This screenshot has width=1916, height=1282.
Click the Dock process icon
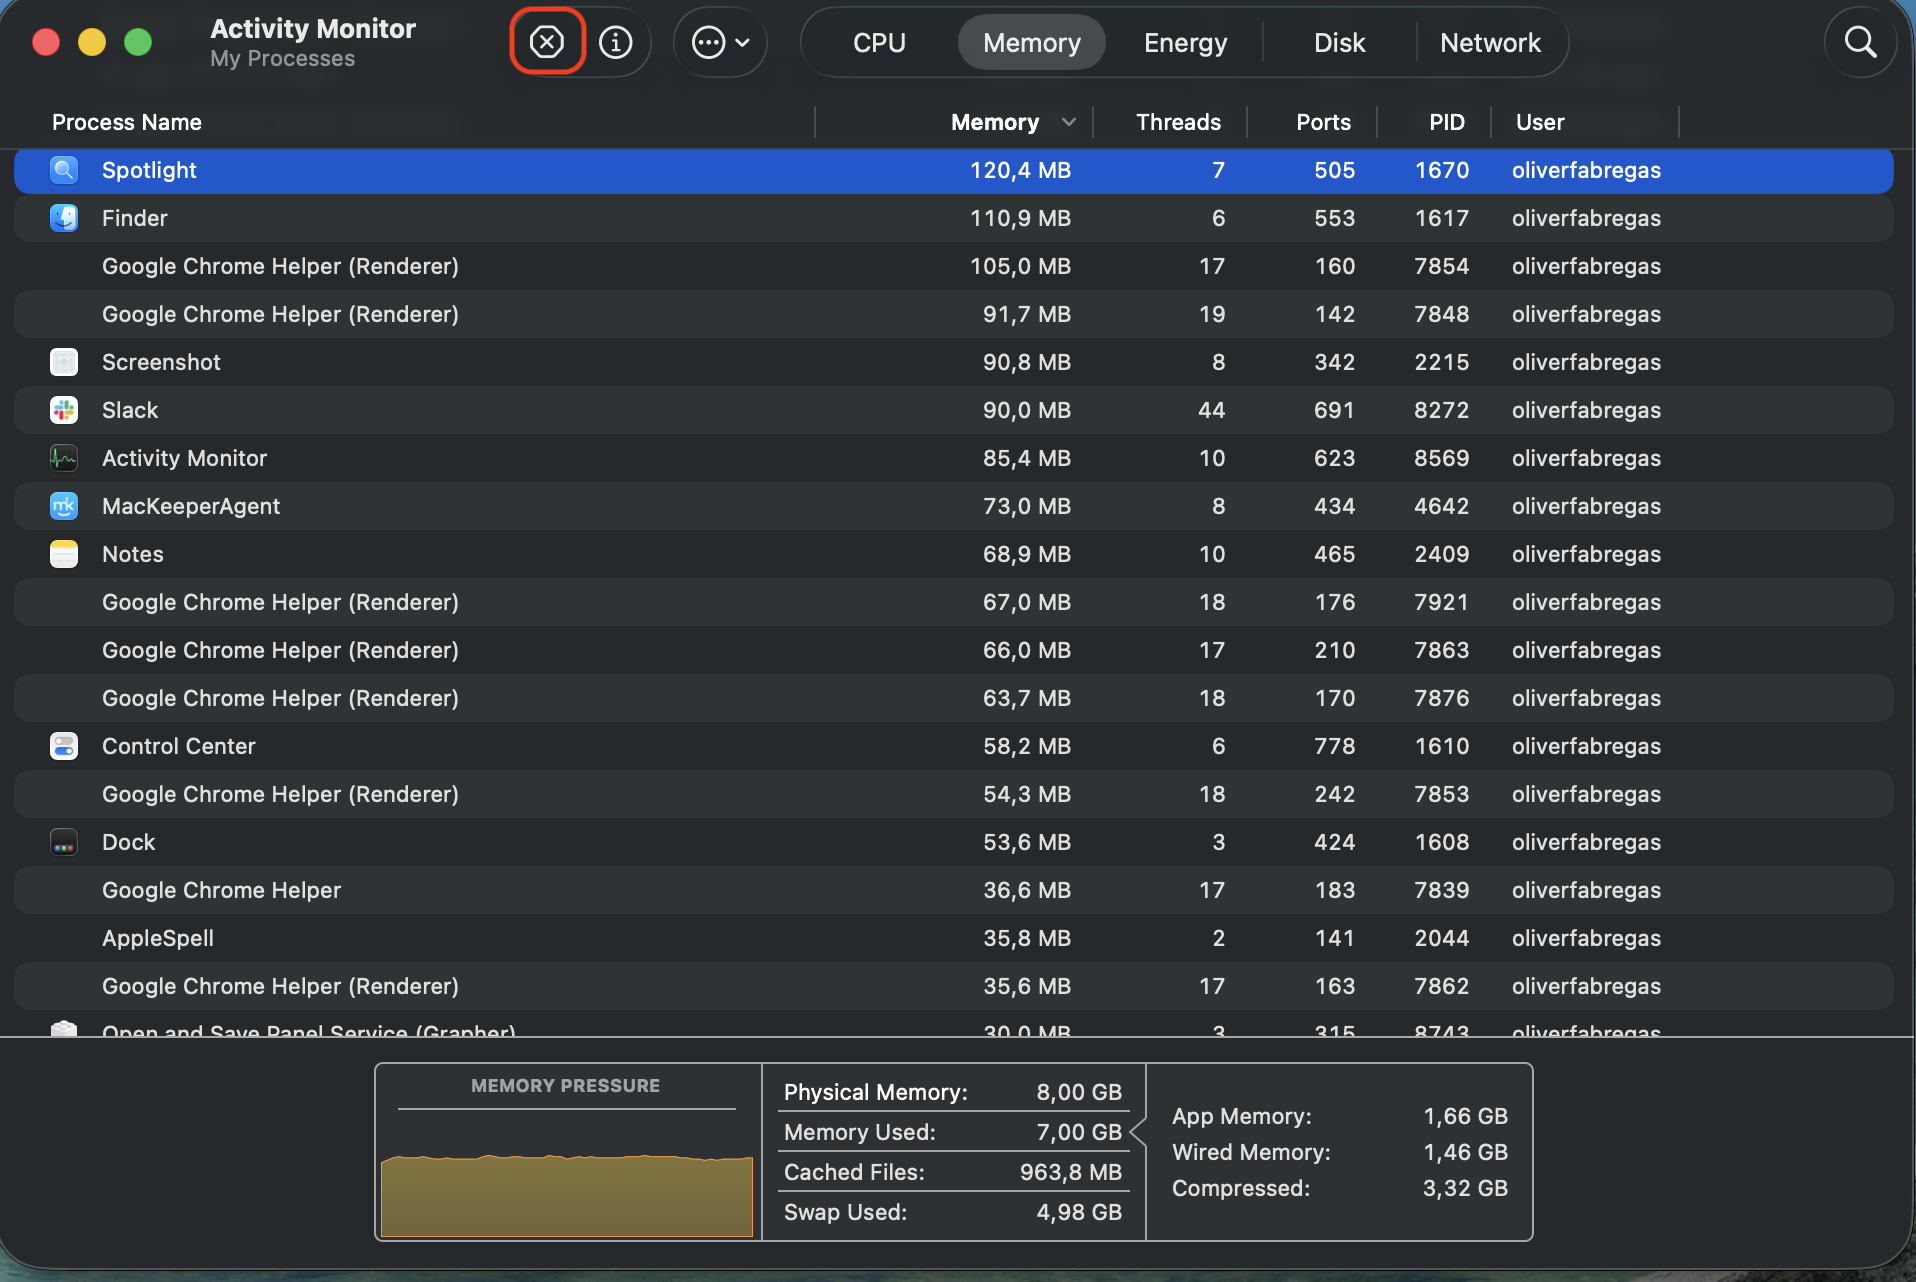click(64, 842)
